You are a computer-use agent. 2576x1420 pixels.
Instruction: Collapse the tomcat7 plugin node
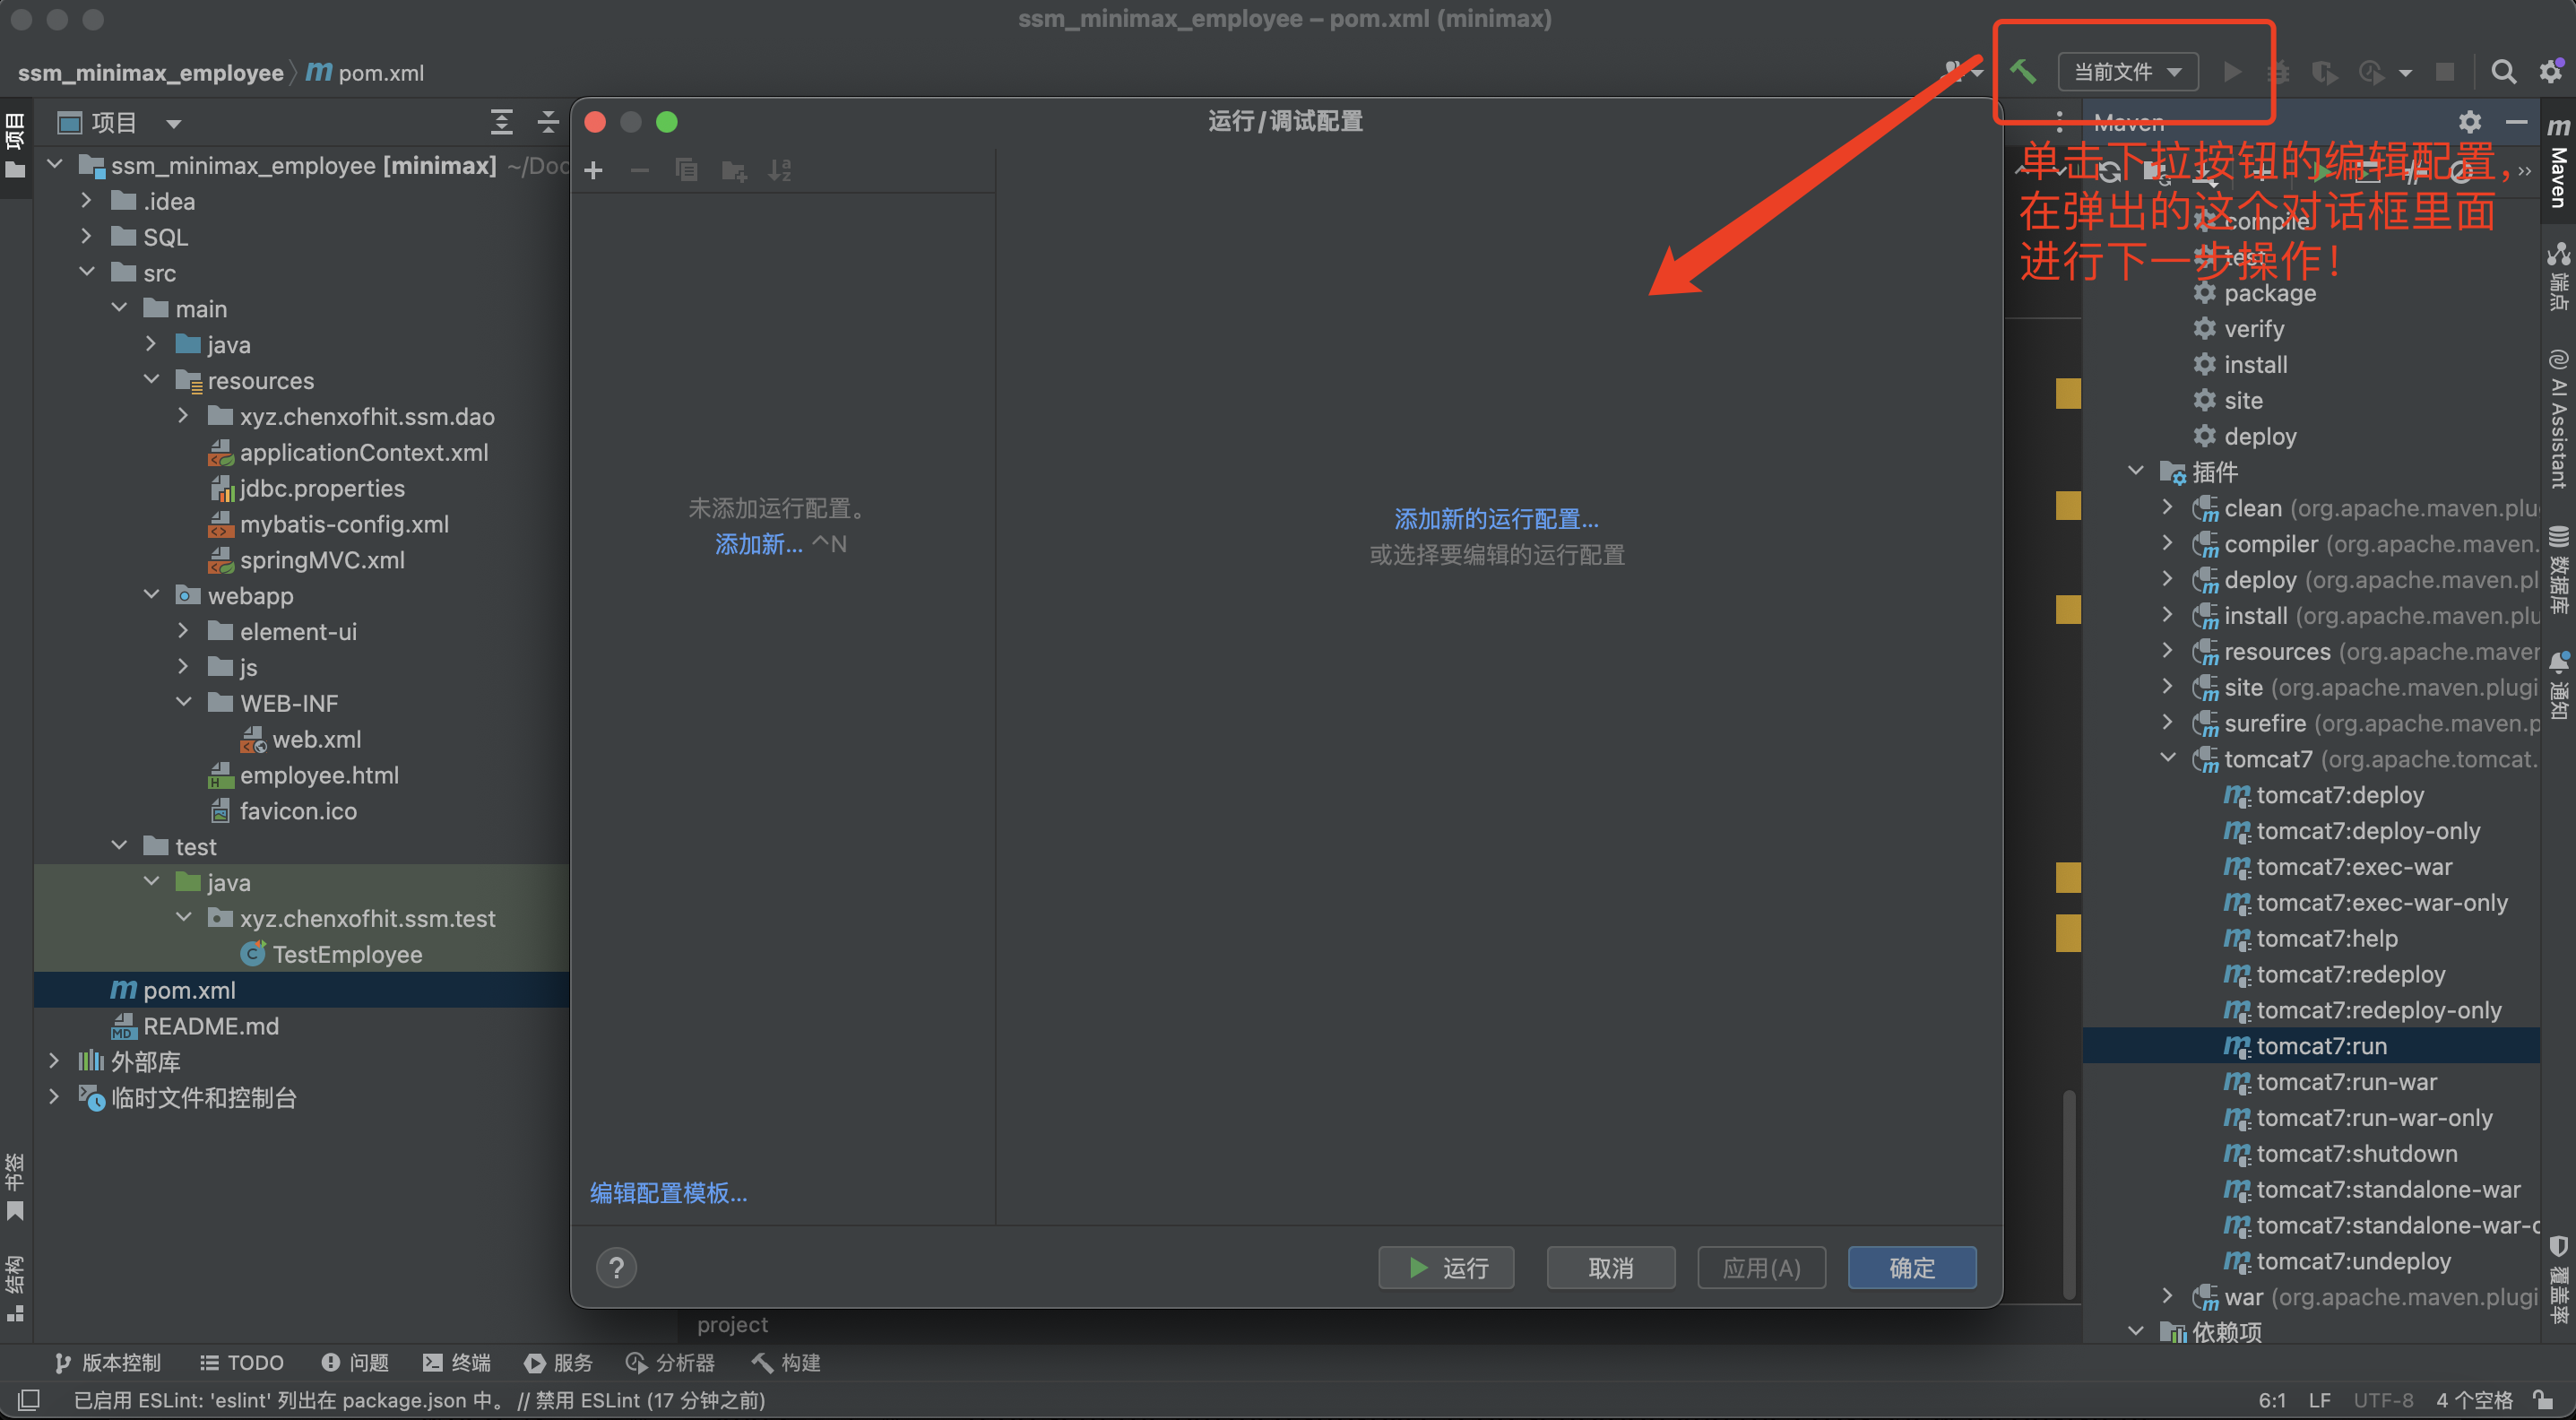click(x=2167, y=759)
